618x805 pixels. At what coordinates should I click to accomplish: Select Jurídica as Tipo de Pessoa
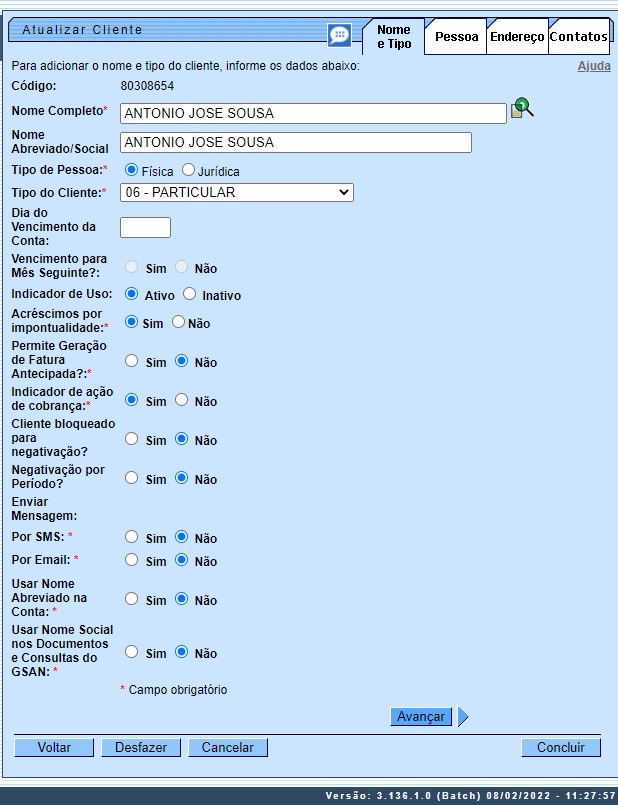[188, 170]
